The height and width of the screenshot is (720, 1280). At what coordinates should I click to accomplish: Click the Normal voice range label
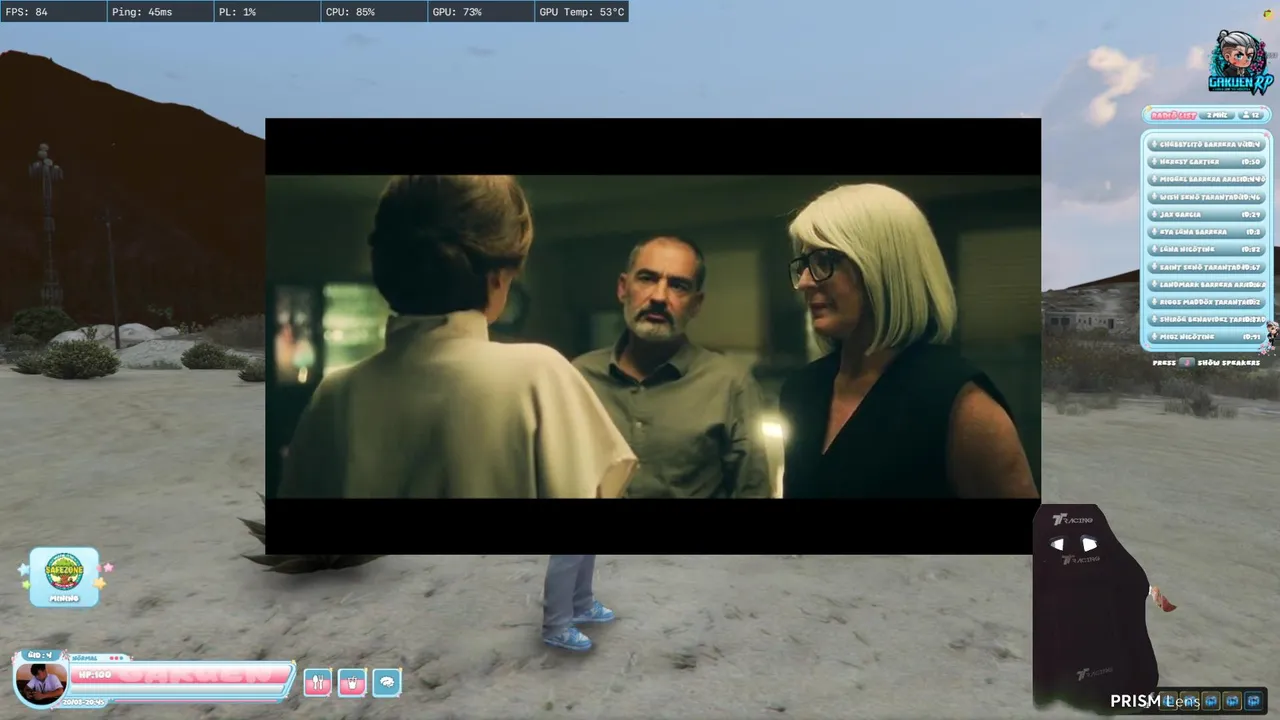[x=85, y=658]
